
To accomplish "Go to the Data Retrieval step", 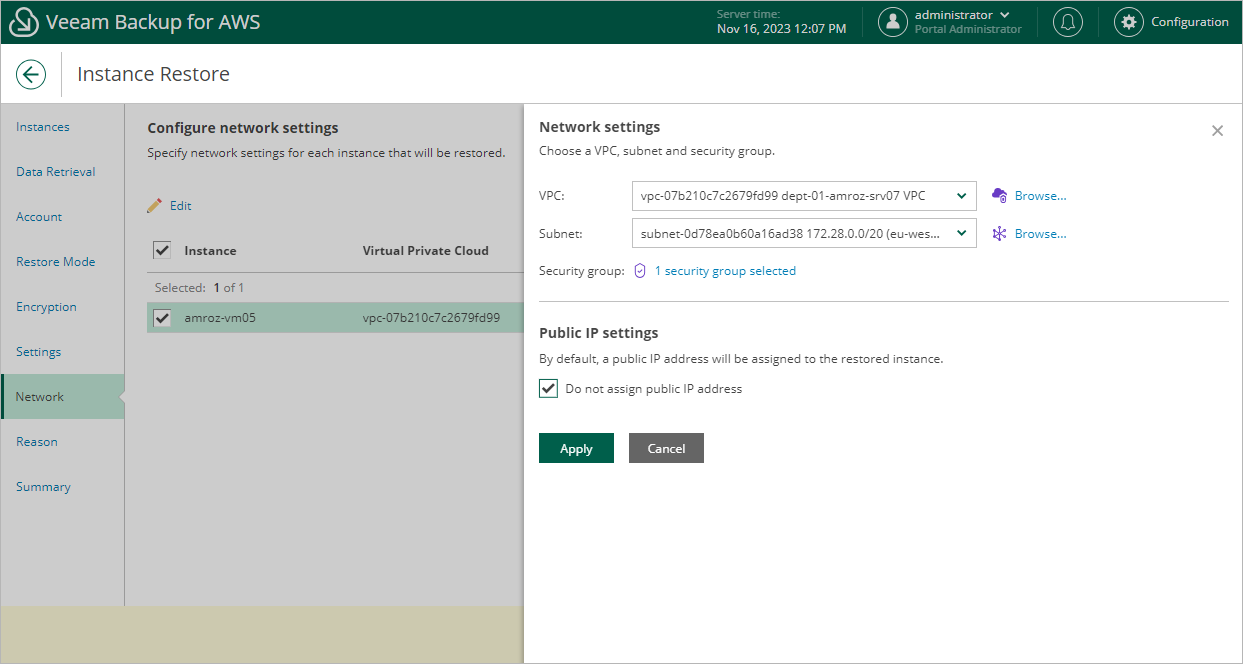I will [x=56, y=172].
